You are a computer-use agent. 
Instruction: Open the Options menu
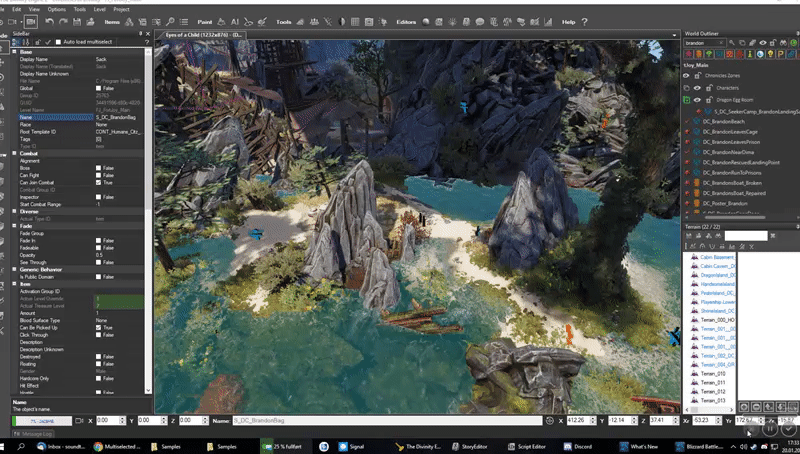pyautogui.click(x=57, y=9)
